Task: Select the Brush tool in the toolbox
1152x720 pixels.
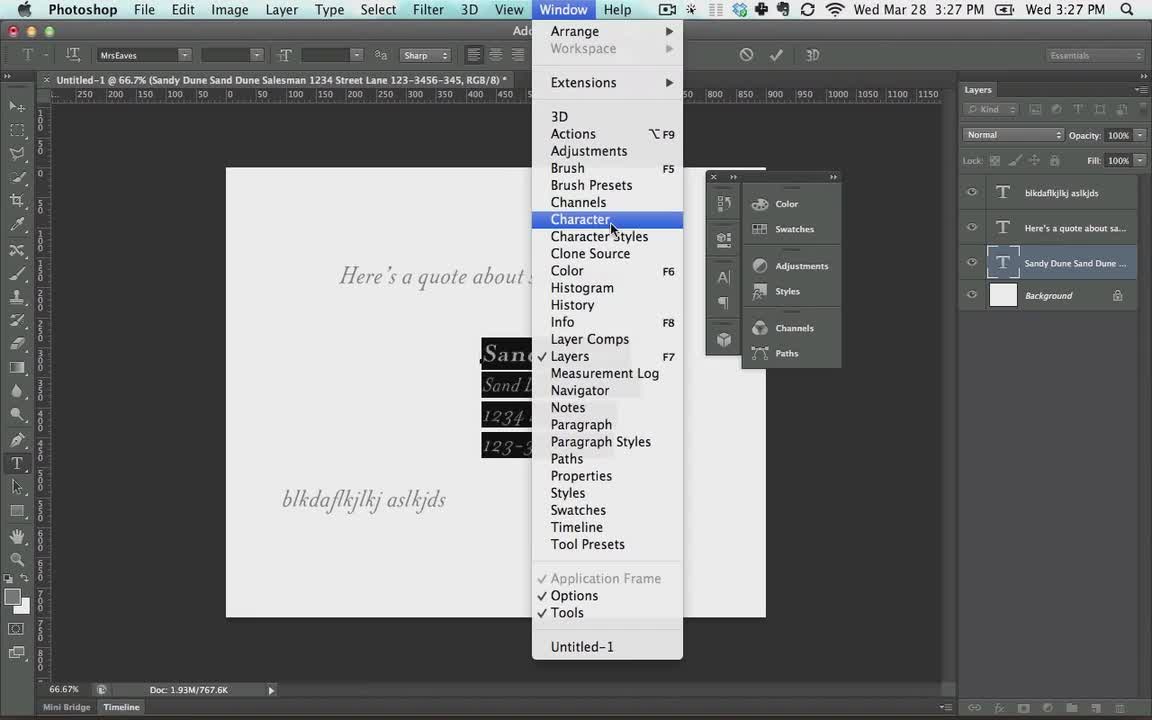Action: [x=17, y=273]
